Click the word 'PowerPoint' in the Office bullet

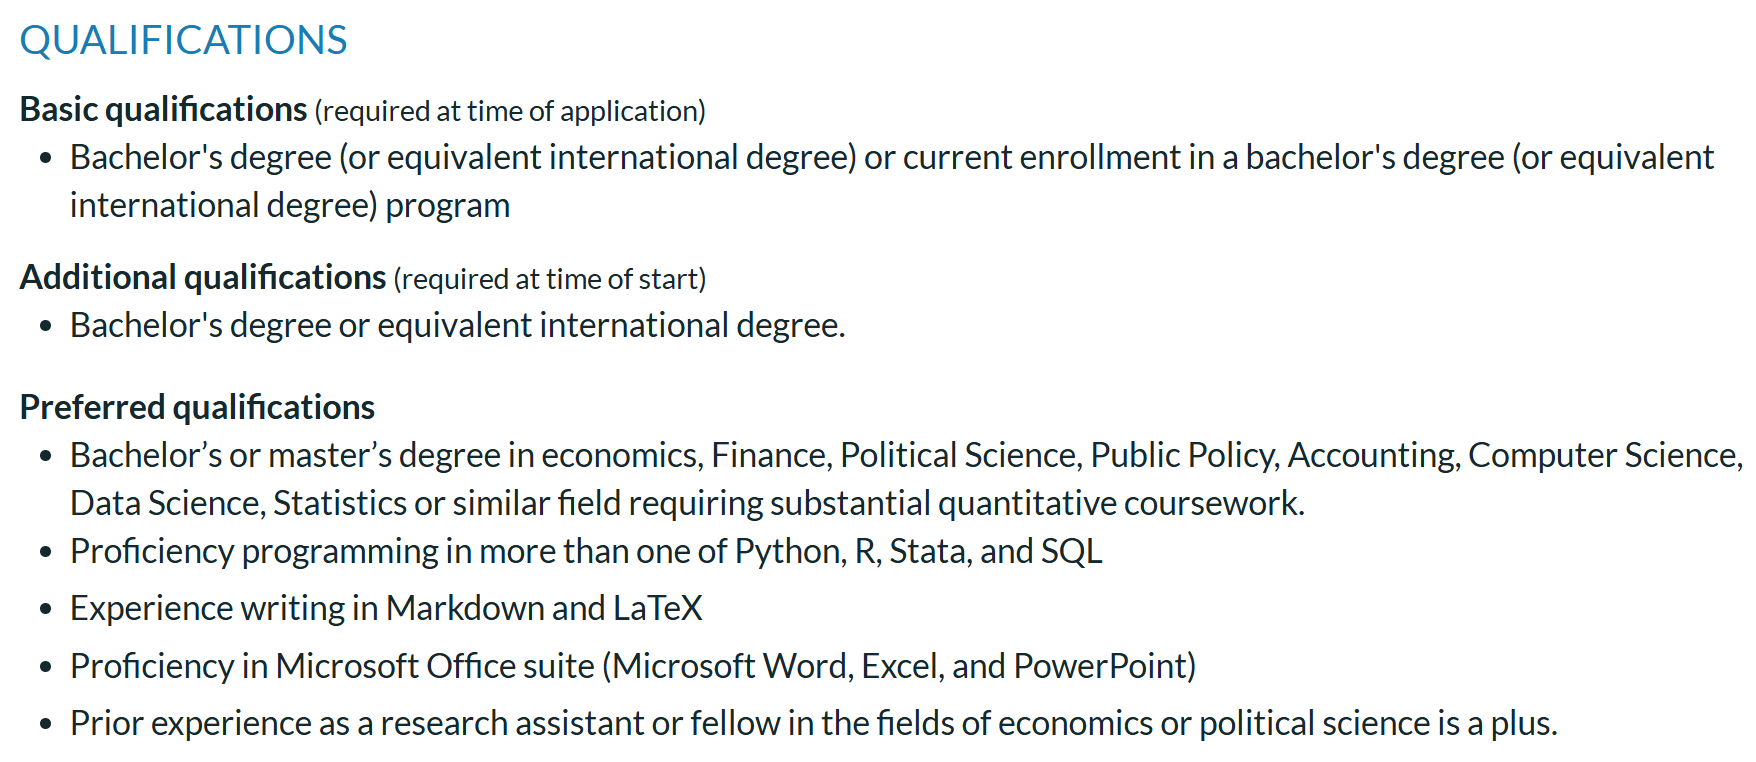click(1104, 666)
